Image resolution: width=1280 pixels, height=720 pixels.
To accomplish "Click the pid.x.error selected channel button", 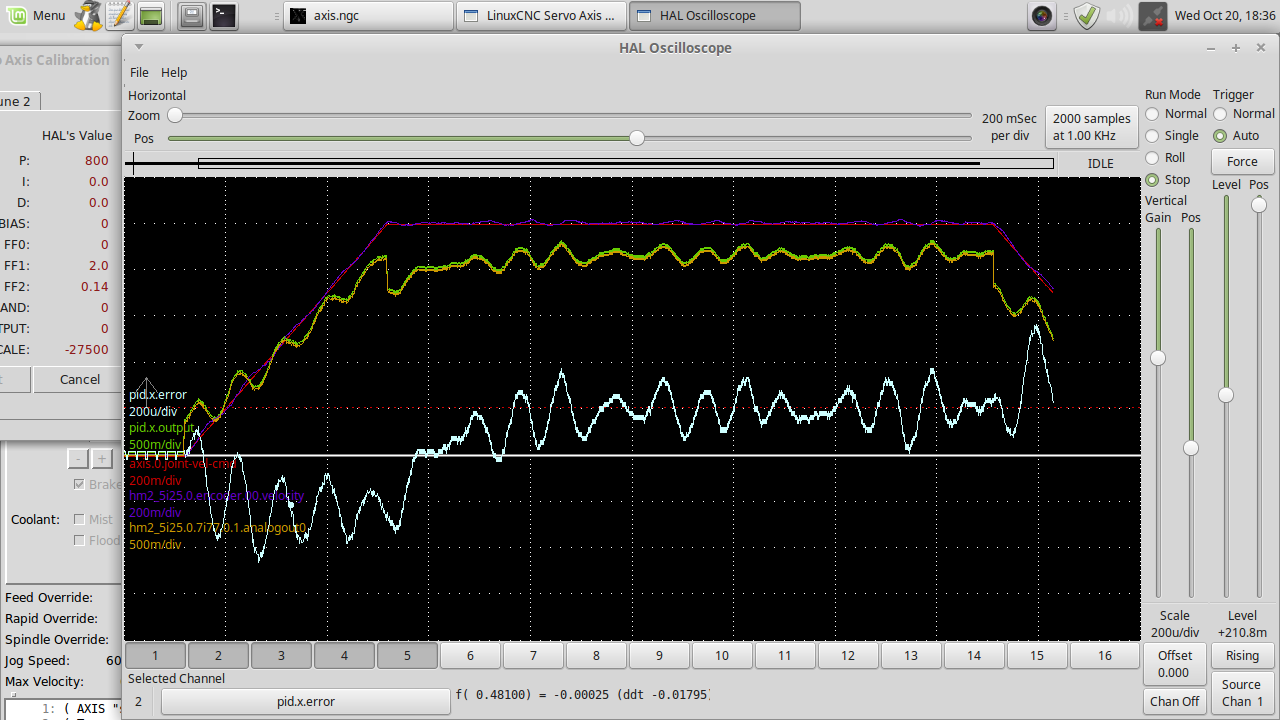I will pyautogui.click(x=306, y=702).
